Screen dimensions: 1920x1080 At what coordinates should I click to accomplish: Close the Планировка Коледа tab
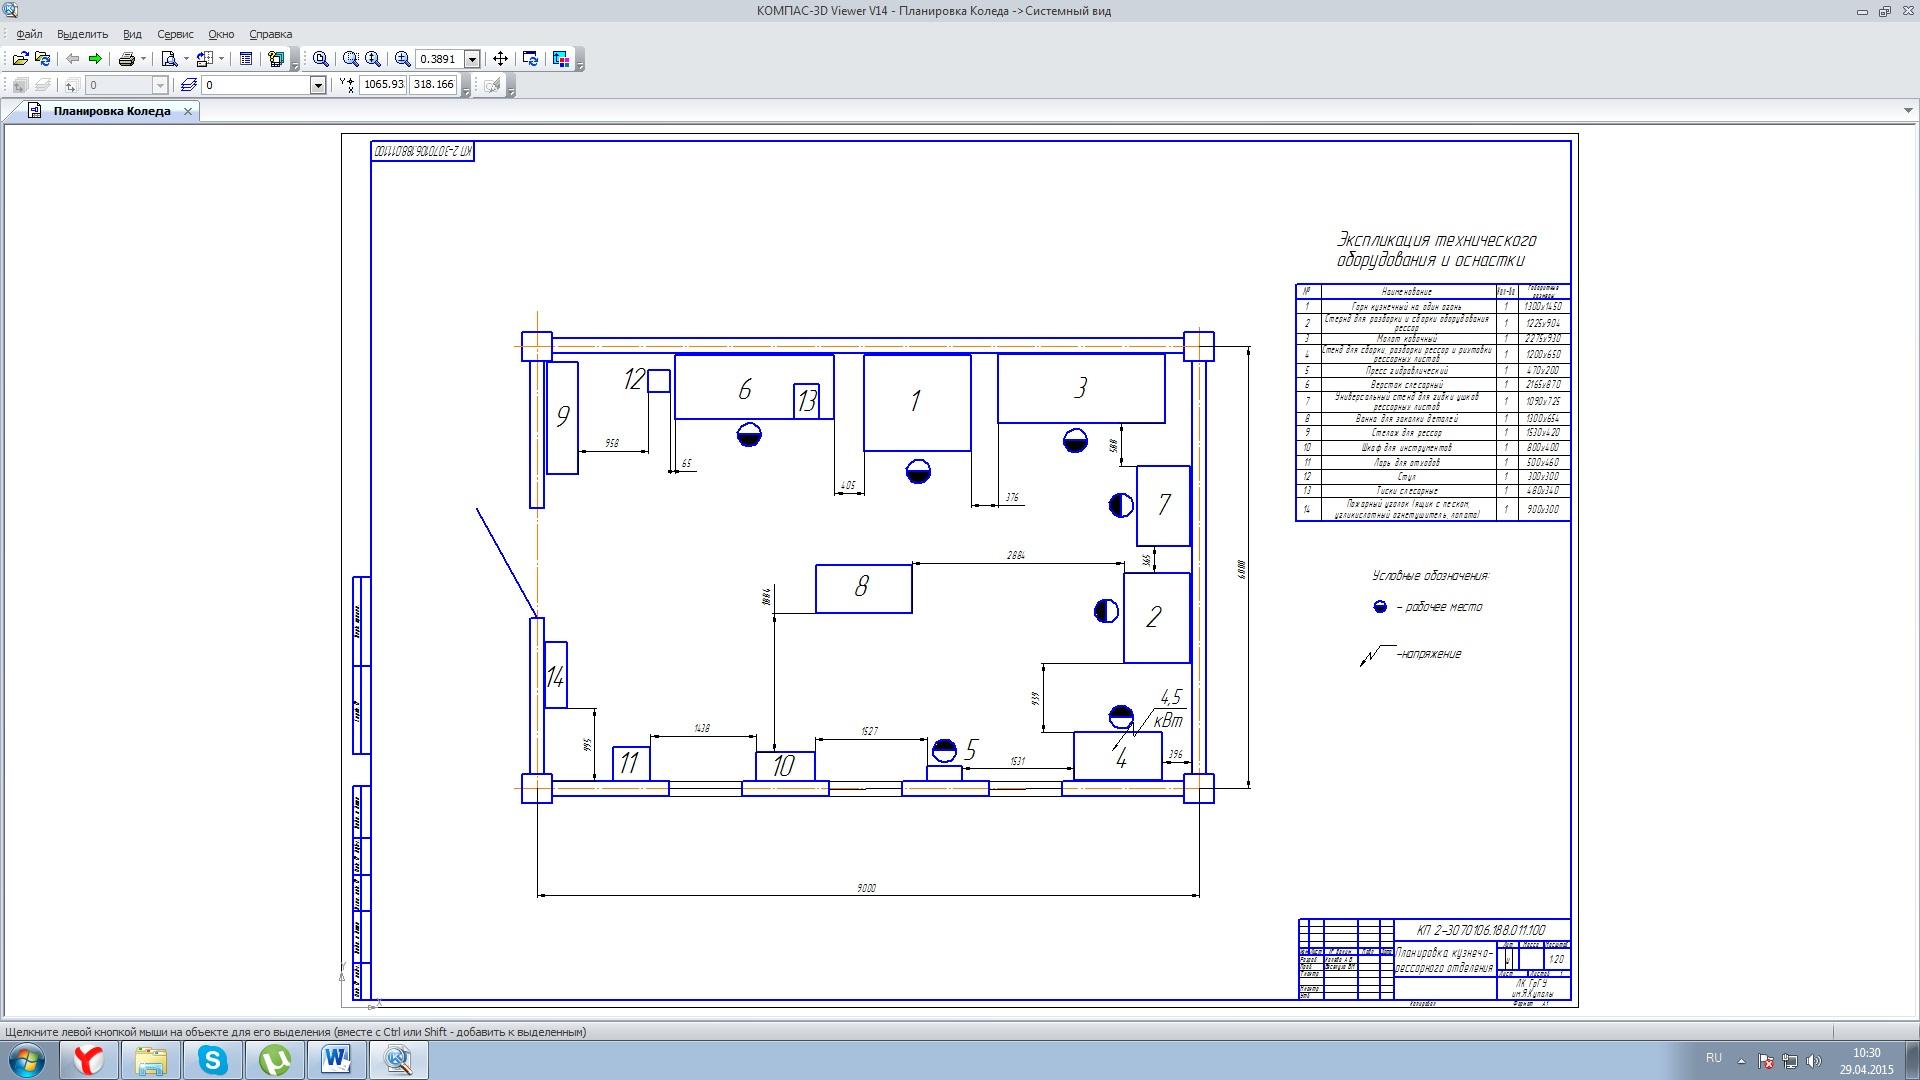coord(187,111)
